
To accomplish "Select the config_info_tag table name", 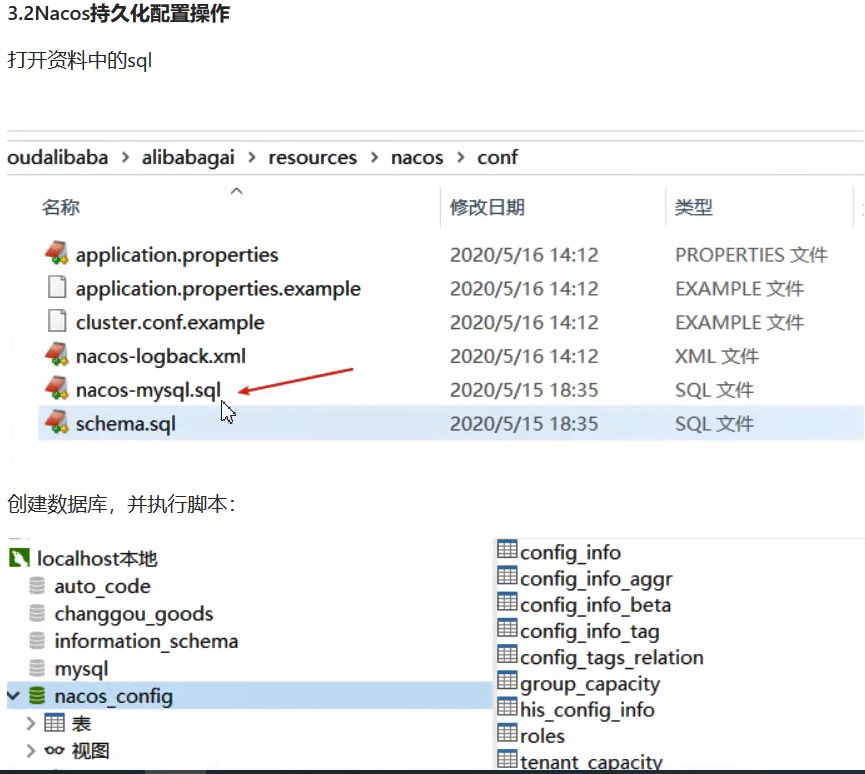I will click(x=590, y=631).
